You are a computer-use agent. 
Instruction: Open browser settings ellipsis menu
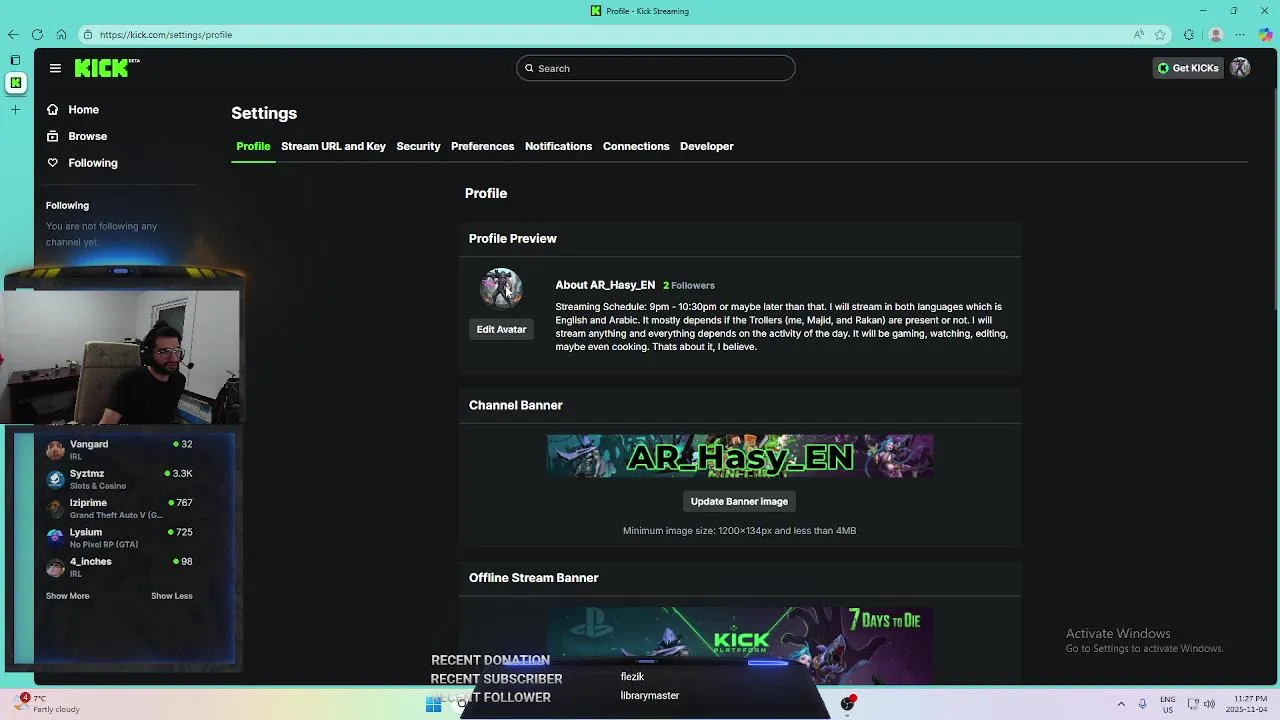coord(1241,34)
